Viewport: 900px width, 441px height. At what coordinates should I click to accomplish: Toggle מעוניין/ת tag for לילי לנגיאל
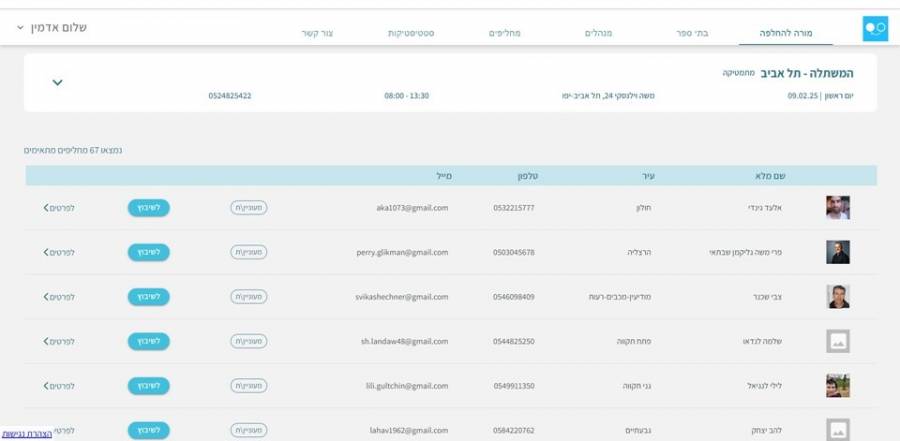click(x=249, y=386)
